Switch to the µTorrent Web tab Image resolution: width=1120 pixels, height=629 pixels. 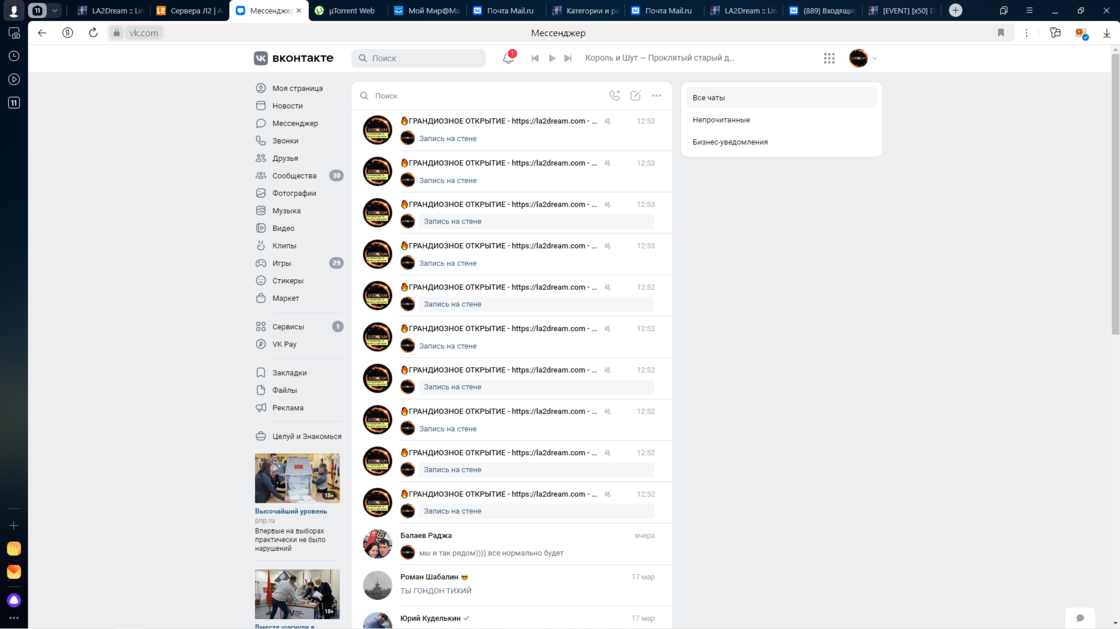[x=345, y=11]
